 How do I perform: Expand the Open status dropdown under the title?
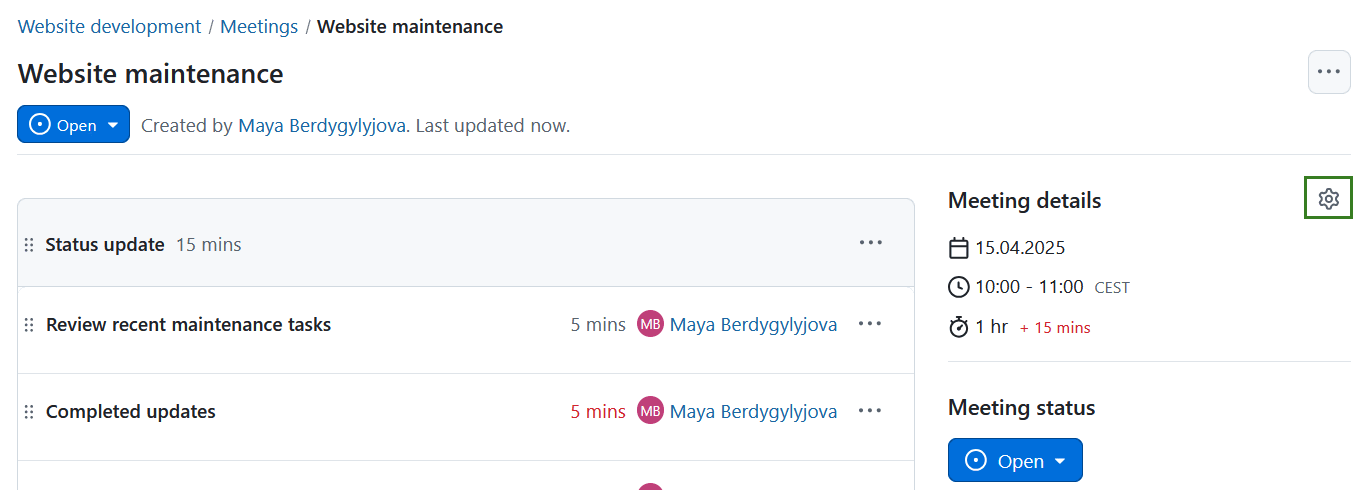(x=73, y=125)
